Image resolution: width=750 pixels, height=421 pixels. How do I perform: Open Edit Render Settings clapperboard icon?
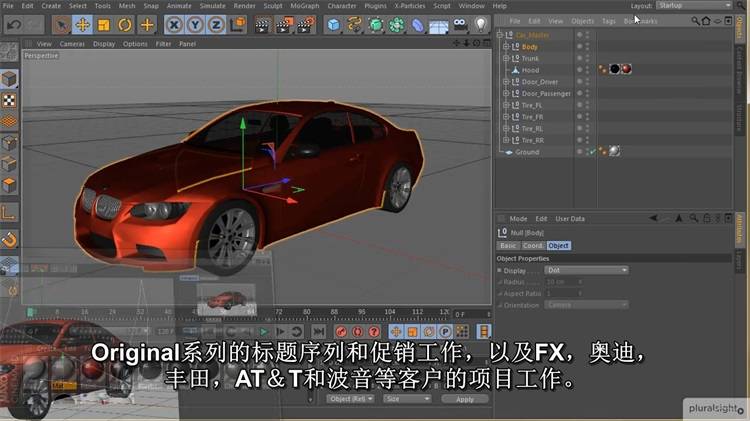pyautogui.click(x=306, y=24)
